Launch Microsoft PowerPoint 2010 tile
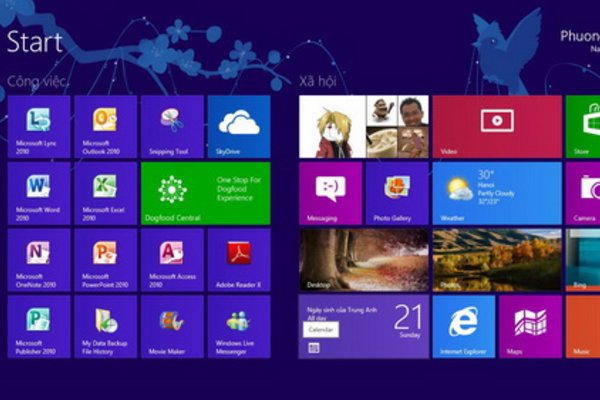The height and width of the screenshot is (400, 600). pos(106,260)
